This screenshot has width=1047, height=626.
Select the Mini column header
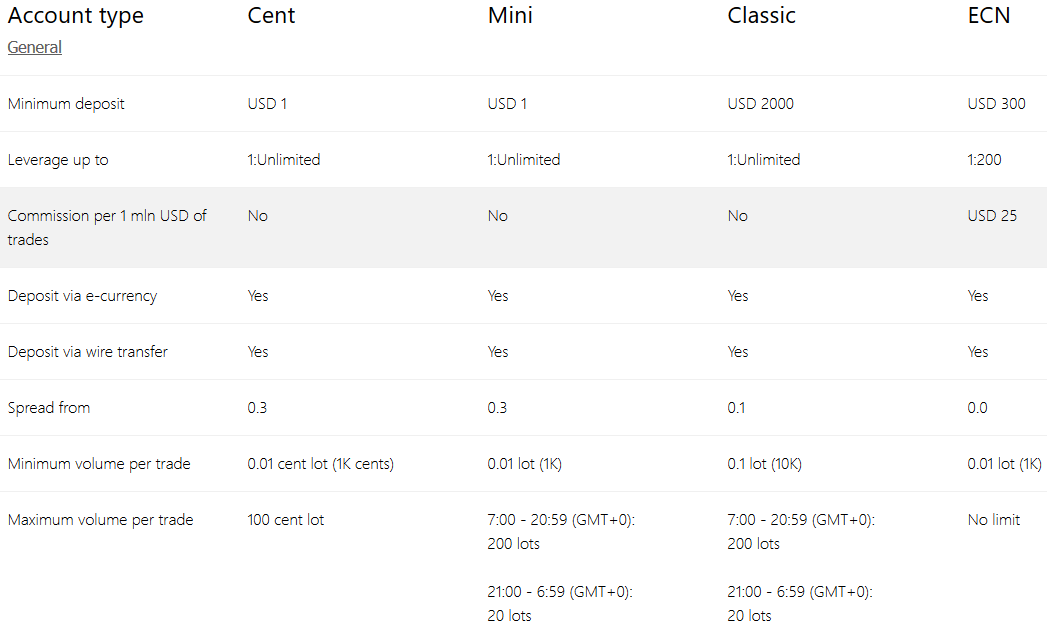pos(510,15)
